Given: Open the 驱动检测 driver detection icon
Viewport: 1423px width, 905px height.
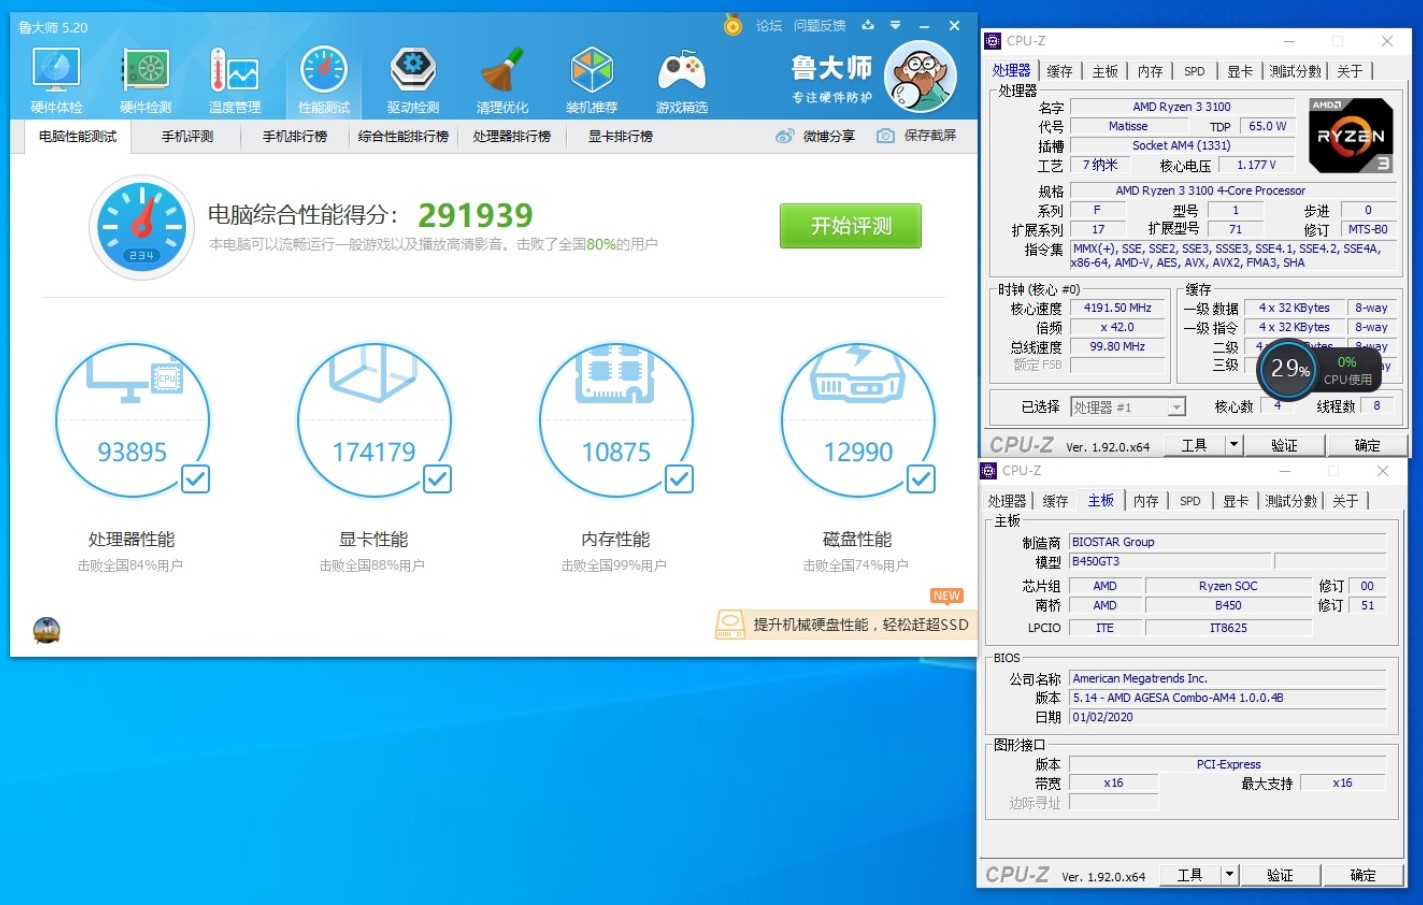Looking at the screenshot, I should point(413,70).
